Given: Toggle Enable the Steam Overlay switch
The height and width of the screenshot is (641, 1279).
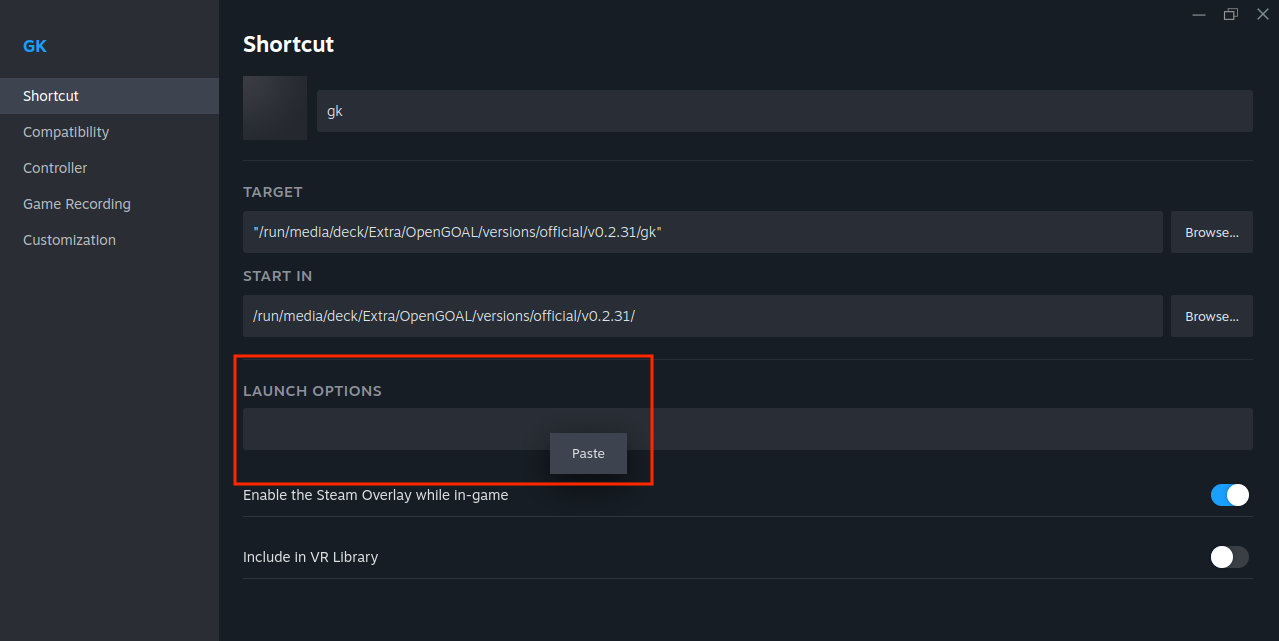Looking at the screenshot, I should (1229, 495).
